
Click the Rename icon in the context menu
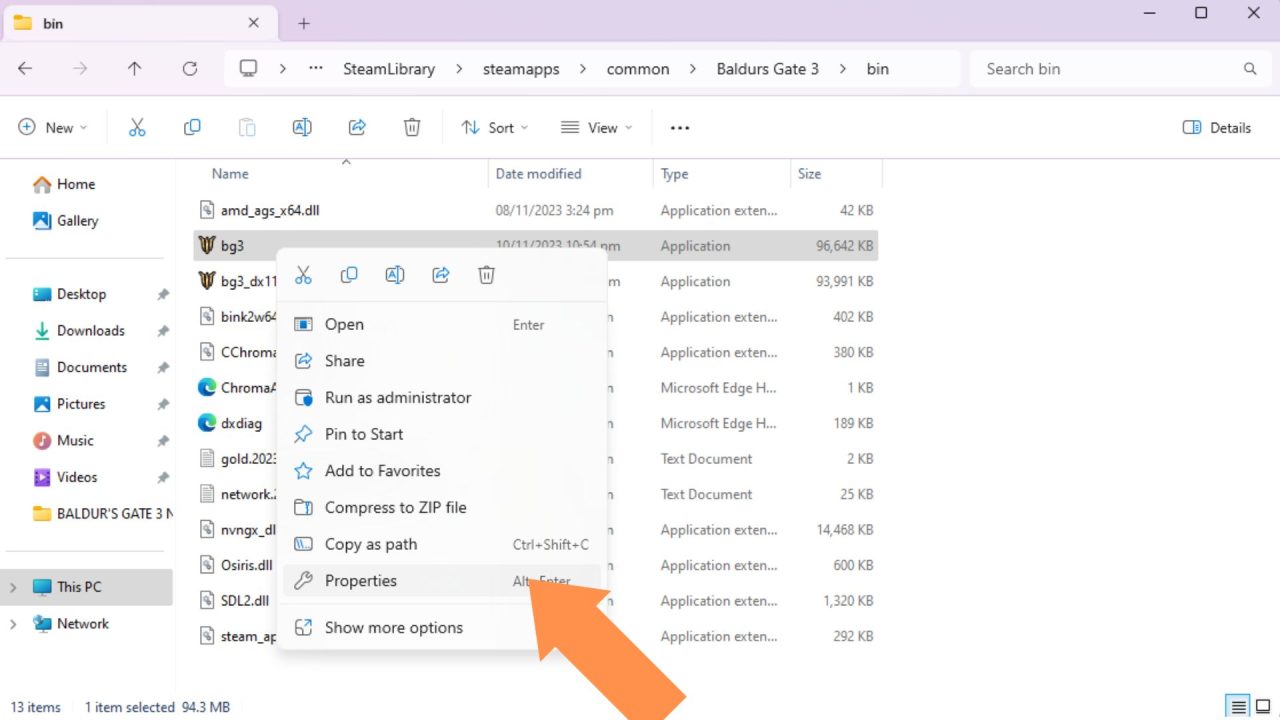click(x=395, y=275)
